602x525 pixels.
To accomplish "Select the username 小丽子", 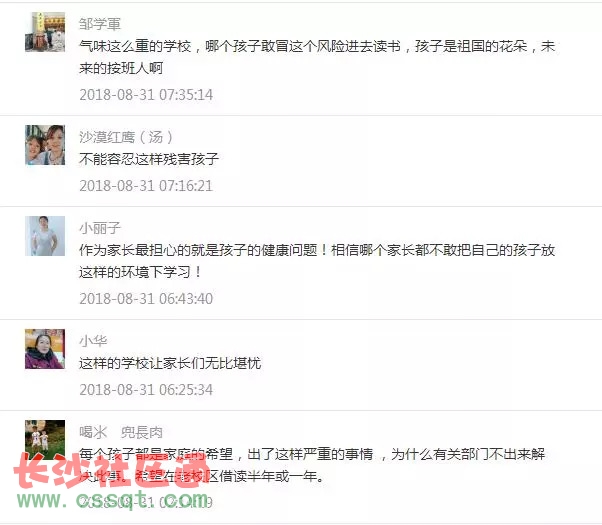I will pos(100,228).
